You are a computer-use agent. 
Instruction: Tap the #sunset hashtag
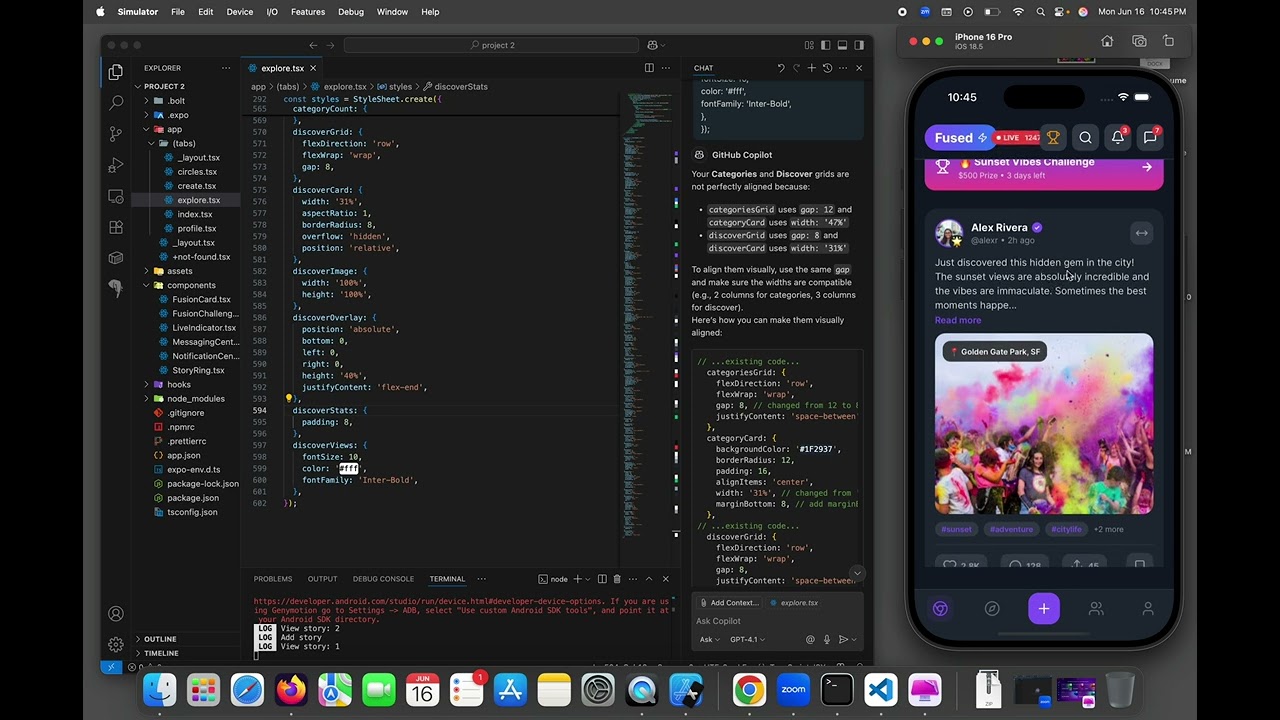point(956,529)
